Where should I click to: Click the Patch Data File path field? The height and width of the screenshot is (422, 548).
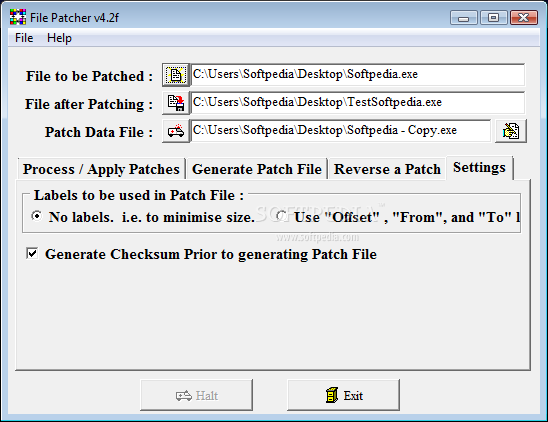(341, 131)
